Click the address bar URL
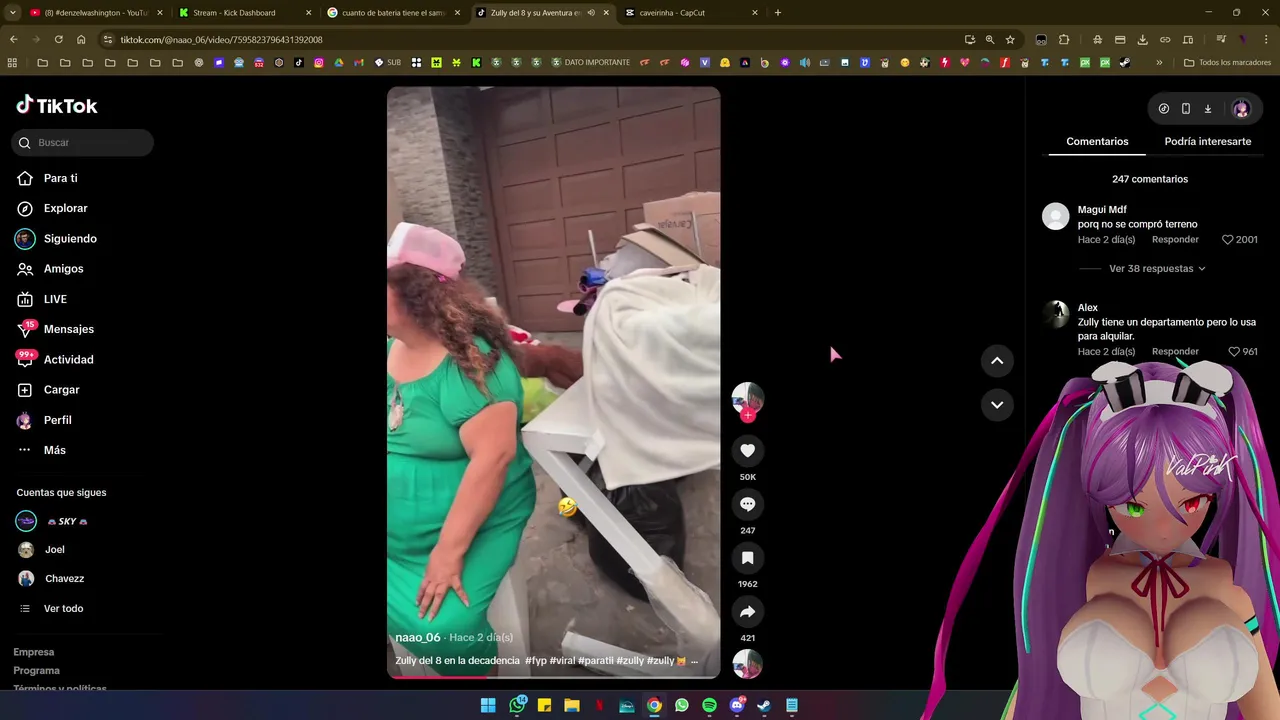This screenshot has width=1280, height=720. 221,40
